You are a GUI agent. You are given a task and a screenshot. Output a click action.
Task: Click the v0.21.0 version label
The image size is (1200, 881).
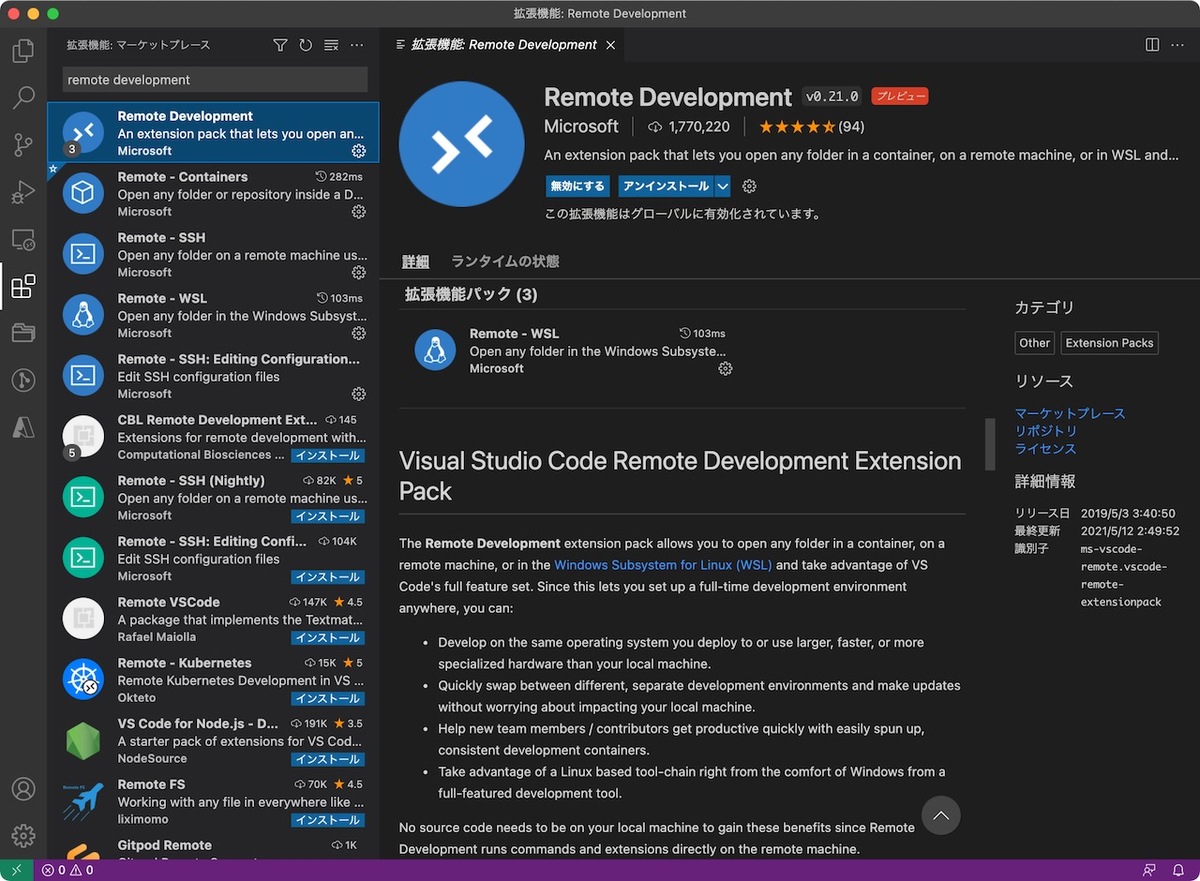click(832, 97)
